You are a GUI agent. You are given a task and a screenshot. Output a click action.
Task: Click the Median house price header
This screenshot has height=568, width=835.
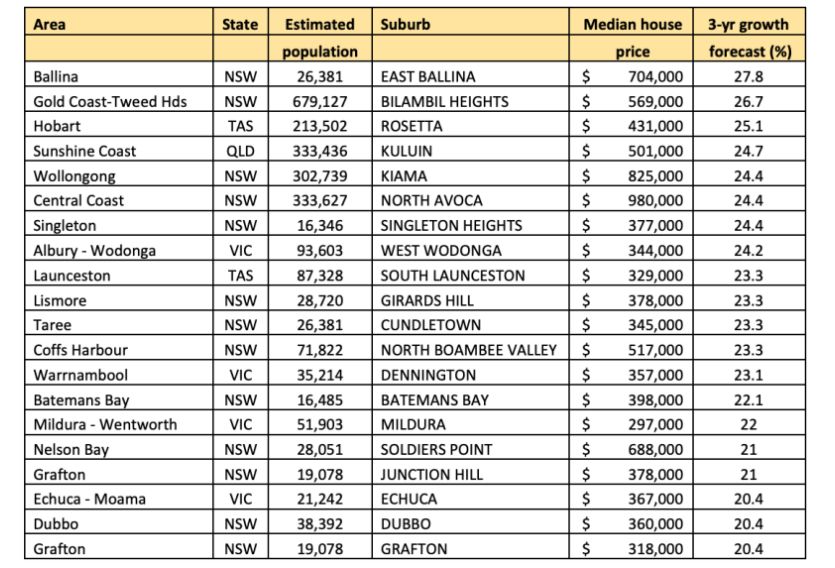(x=631, y=35)
